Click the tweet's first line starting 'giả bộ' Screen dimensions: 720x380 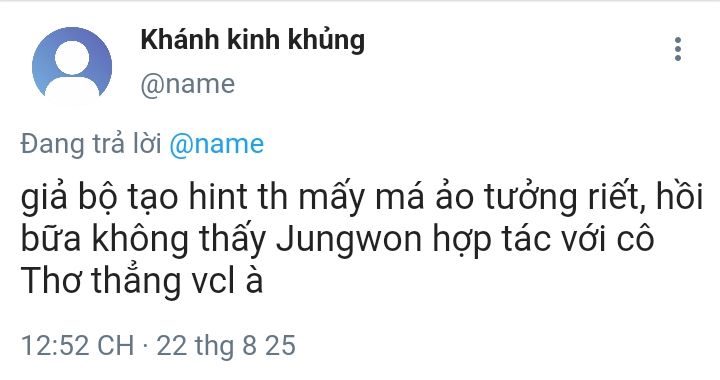pos(362,198)
